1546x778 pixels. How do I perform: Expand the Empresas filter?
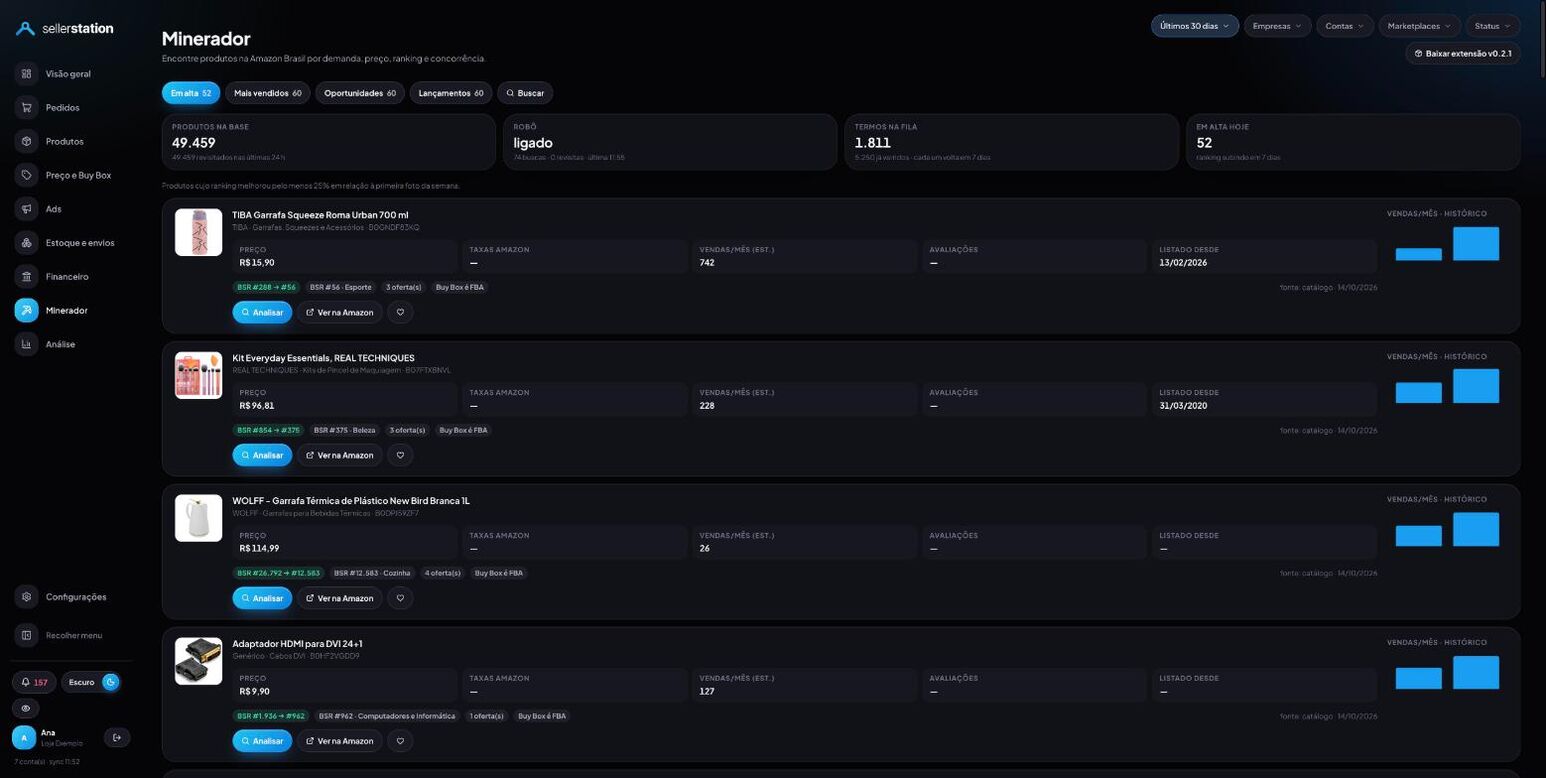coord(1277,26)
